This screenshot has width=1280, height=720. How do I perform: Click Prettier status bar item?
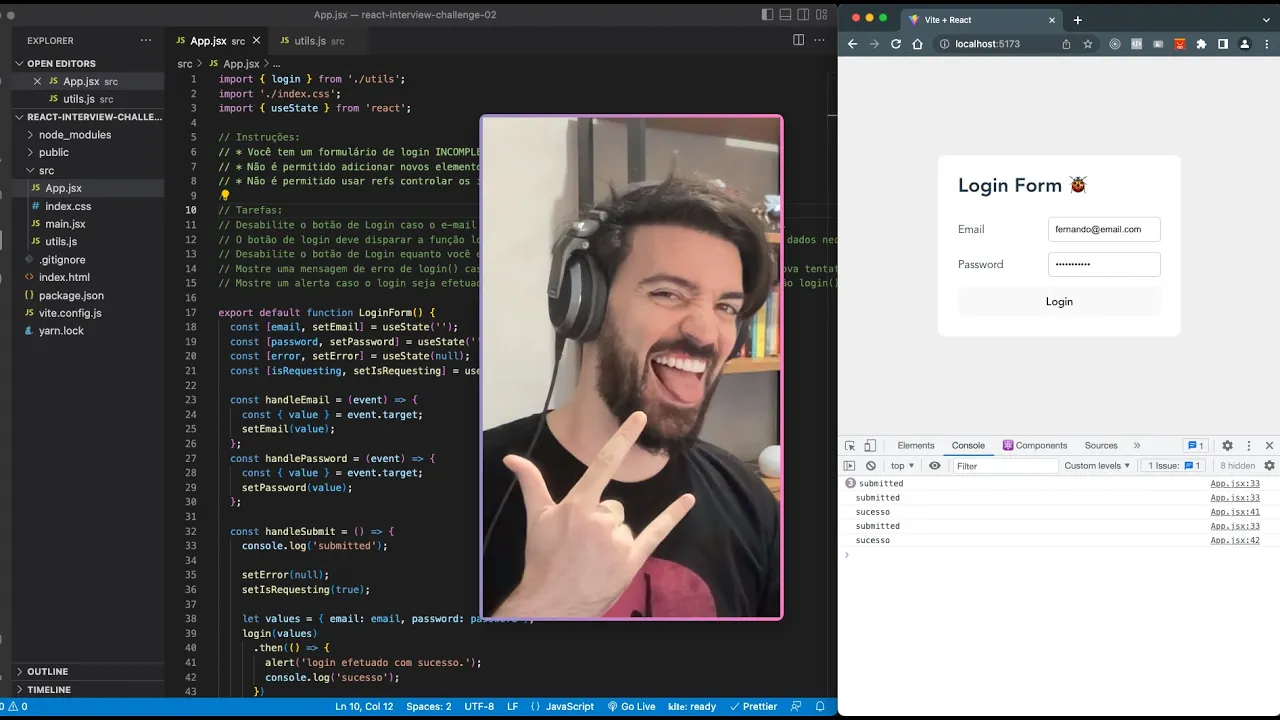(752, 706)
